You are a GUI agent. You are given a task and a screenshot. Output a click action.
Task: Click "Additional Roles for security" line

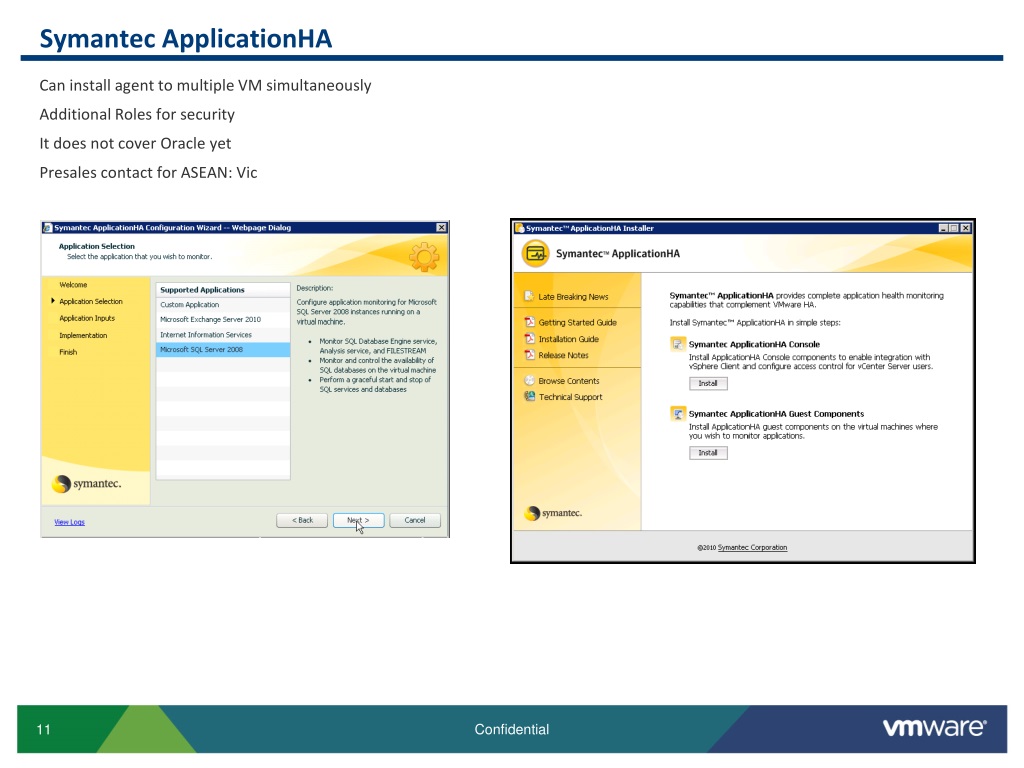(x=137, y=114)
